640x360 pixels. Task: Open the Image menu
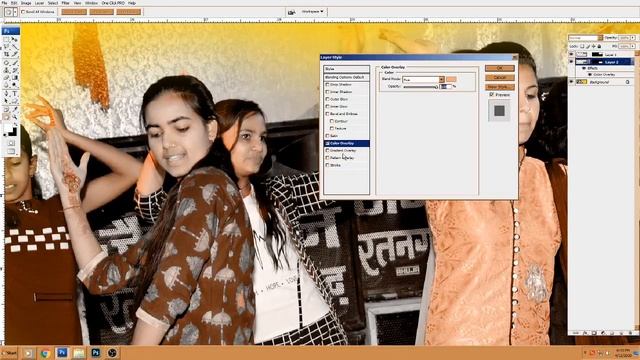click(26, 2)
